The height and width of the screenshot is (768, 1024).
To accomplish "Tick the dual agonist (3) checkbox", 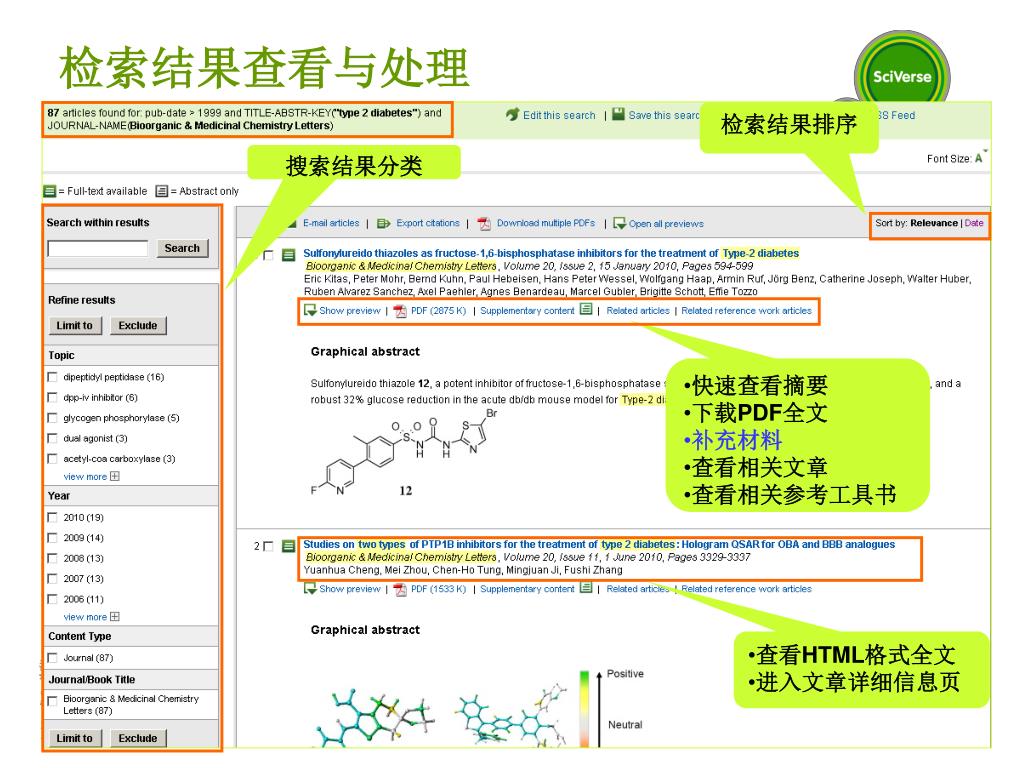I will [x=52, y=438].
